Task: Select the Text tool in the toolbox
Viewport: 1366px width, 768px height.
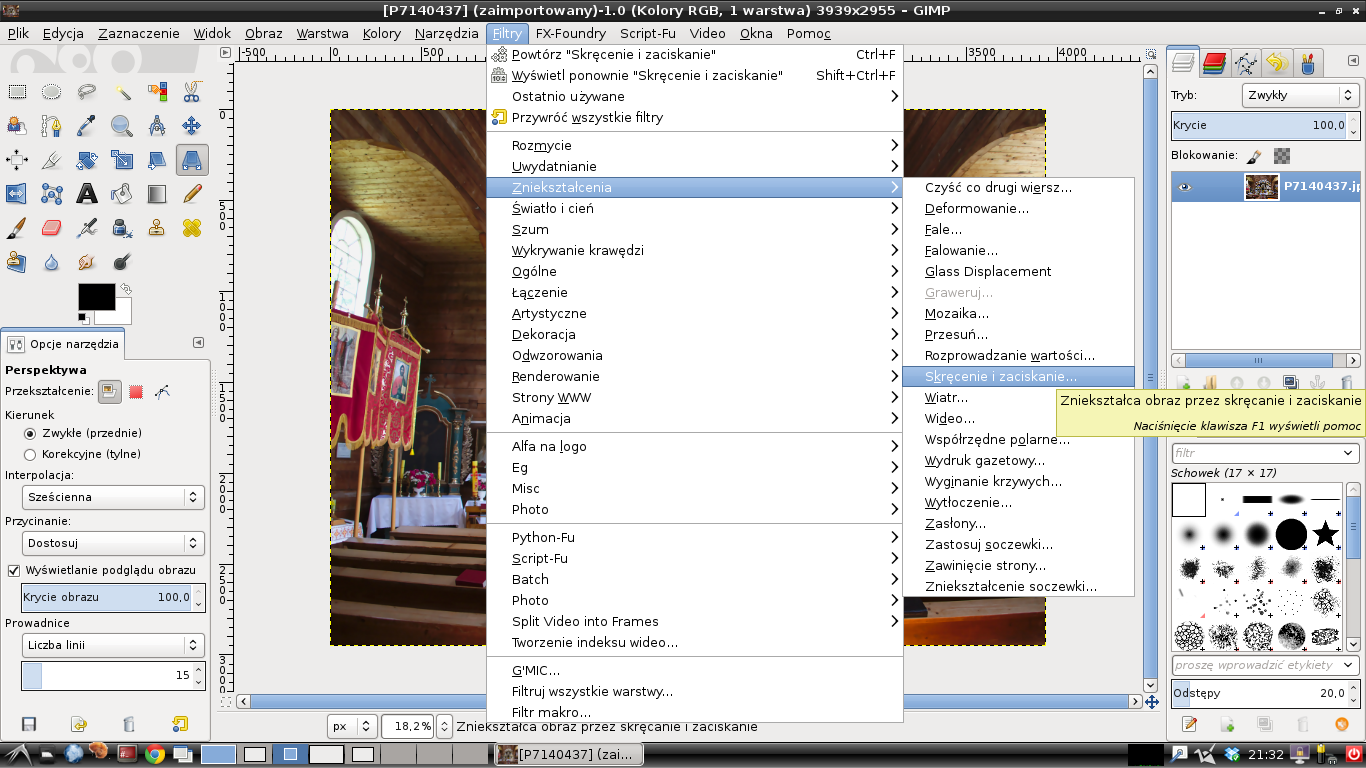Action: coord(87,194)
